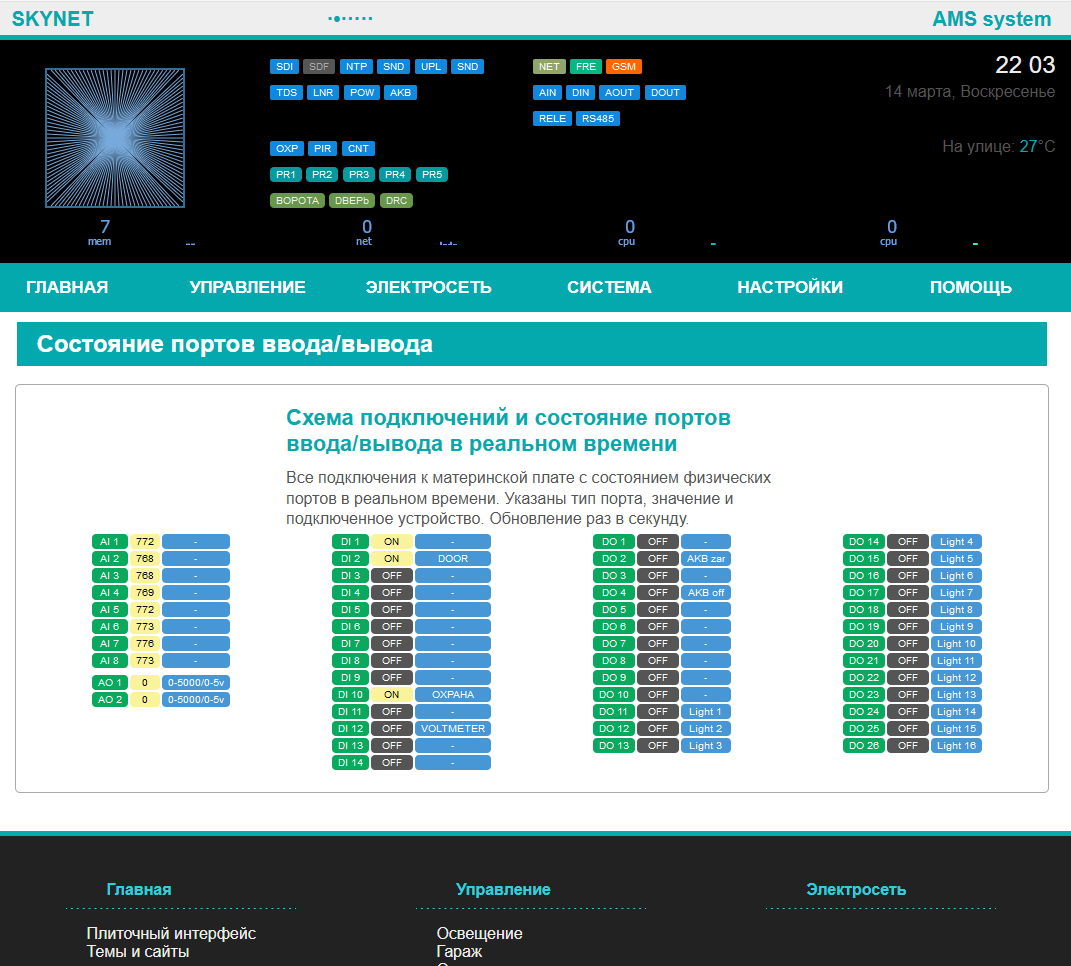Viewport: 1071px width, 966px height.
Task: Expand the СИСТЕМА navigation menu
Action: click(609, 288)
